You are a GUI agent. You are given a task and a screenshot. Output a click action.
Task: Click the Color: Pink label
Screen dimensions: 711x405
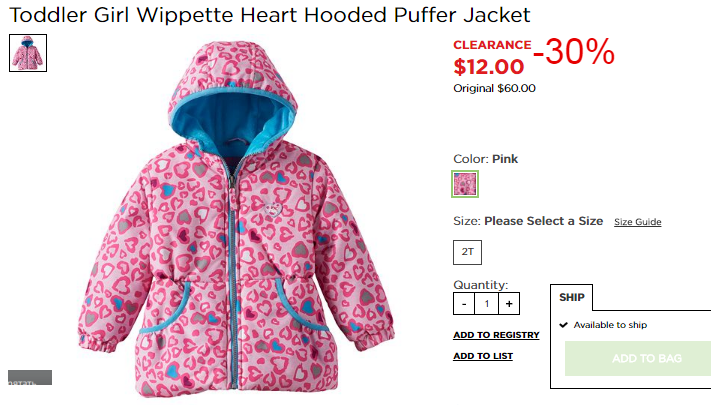[485, 159]
